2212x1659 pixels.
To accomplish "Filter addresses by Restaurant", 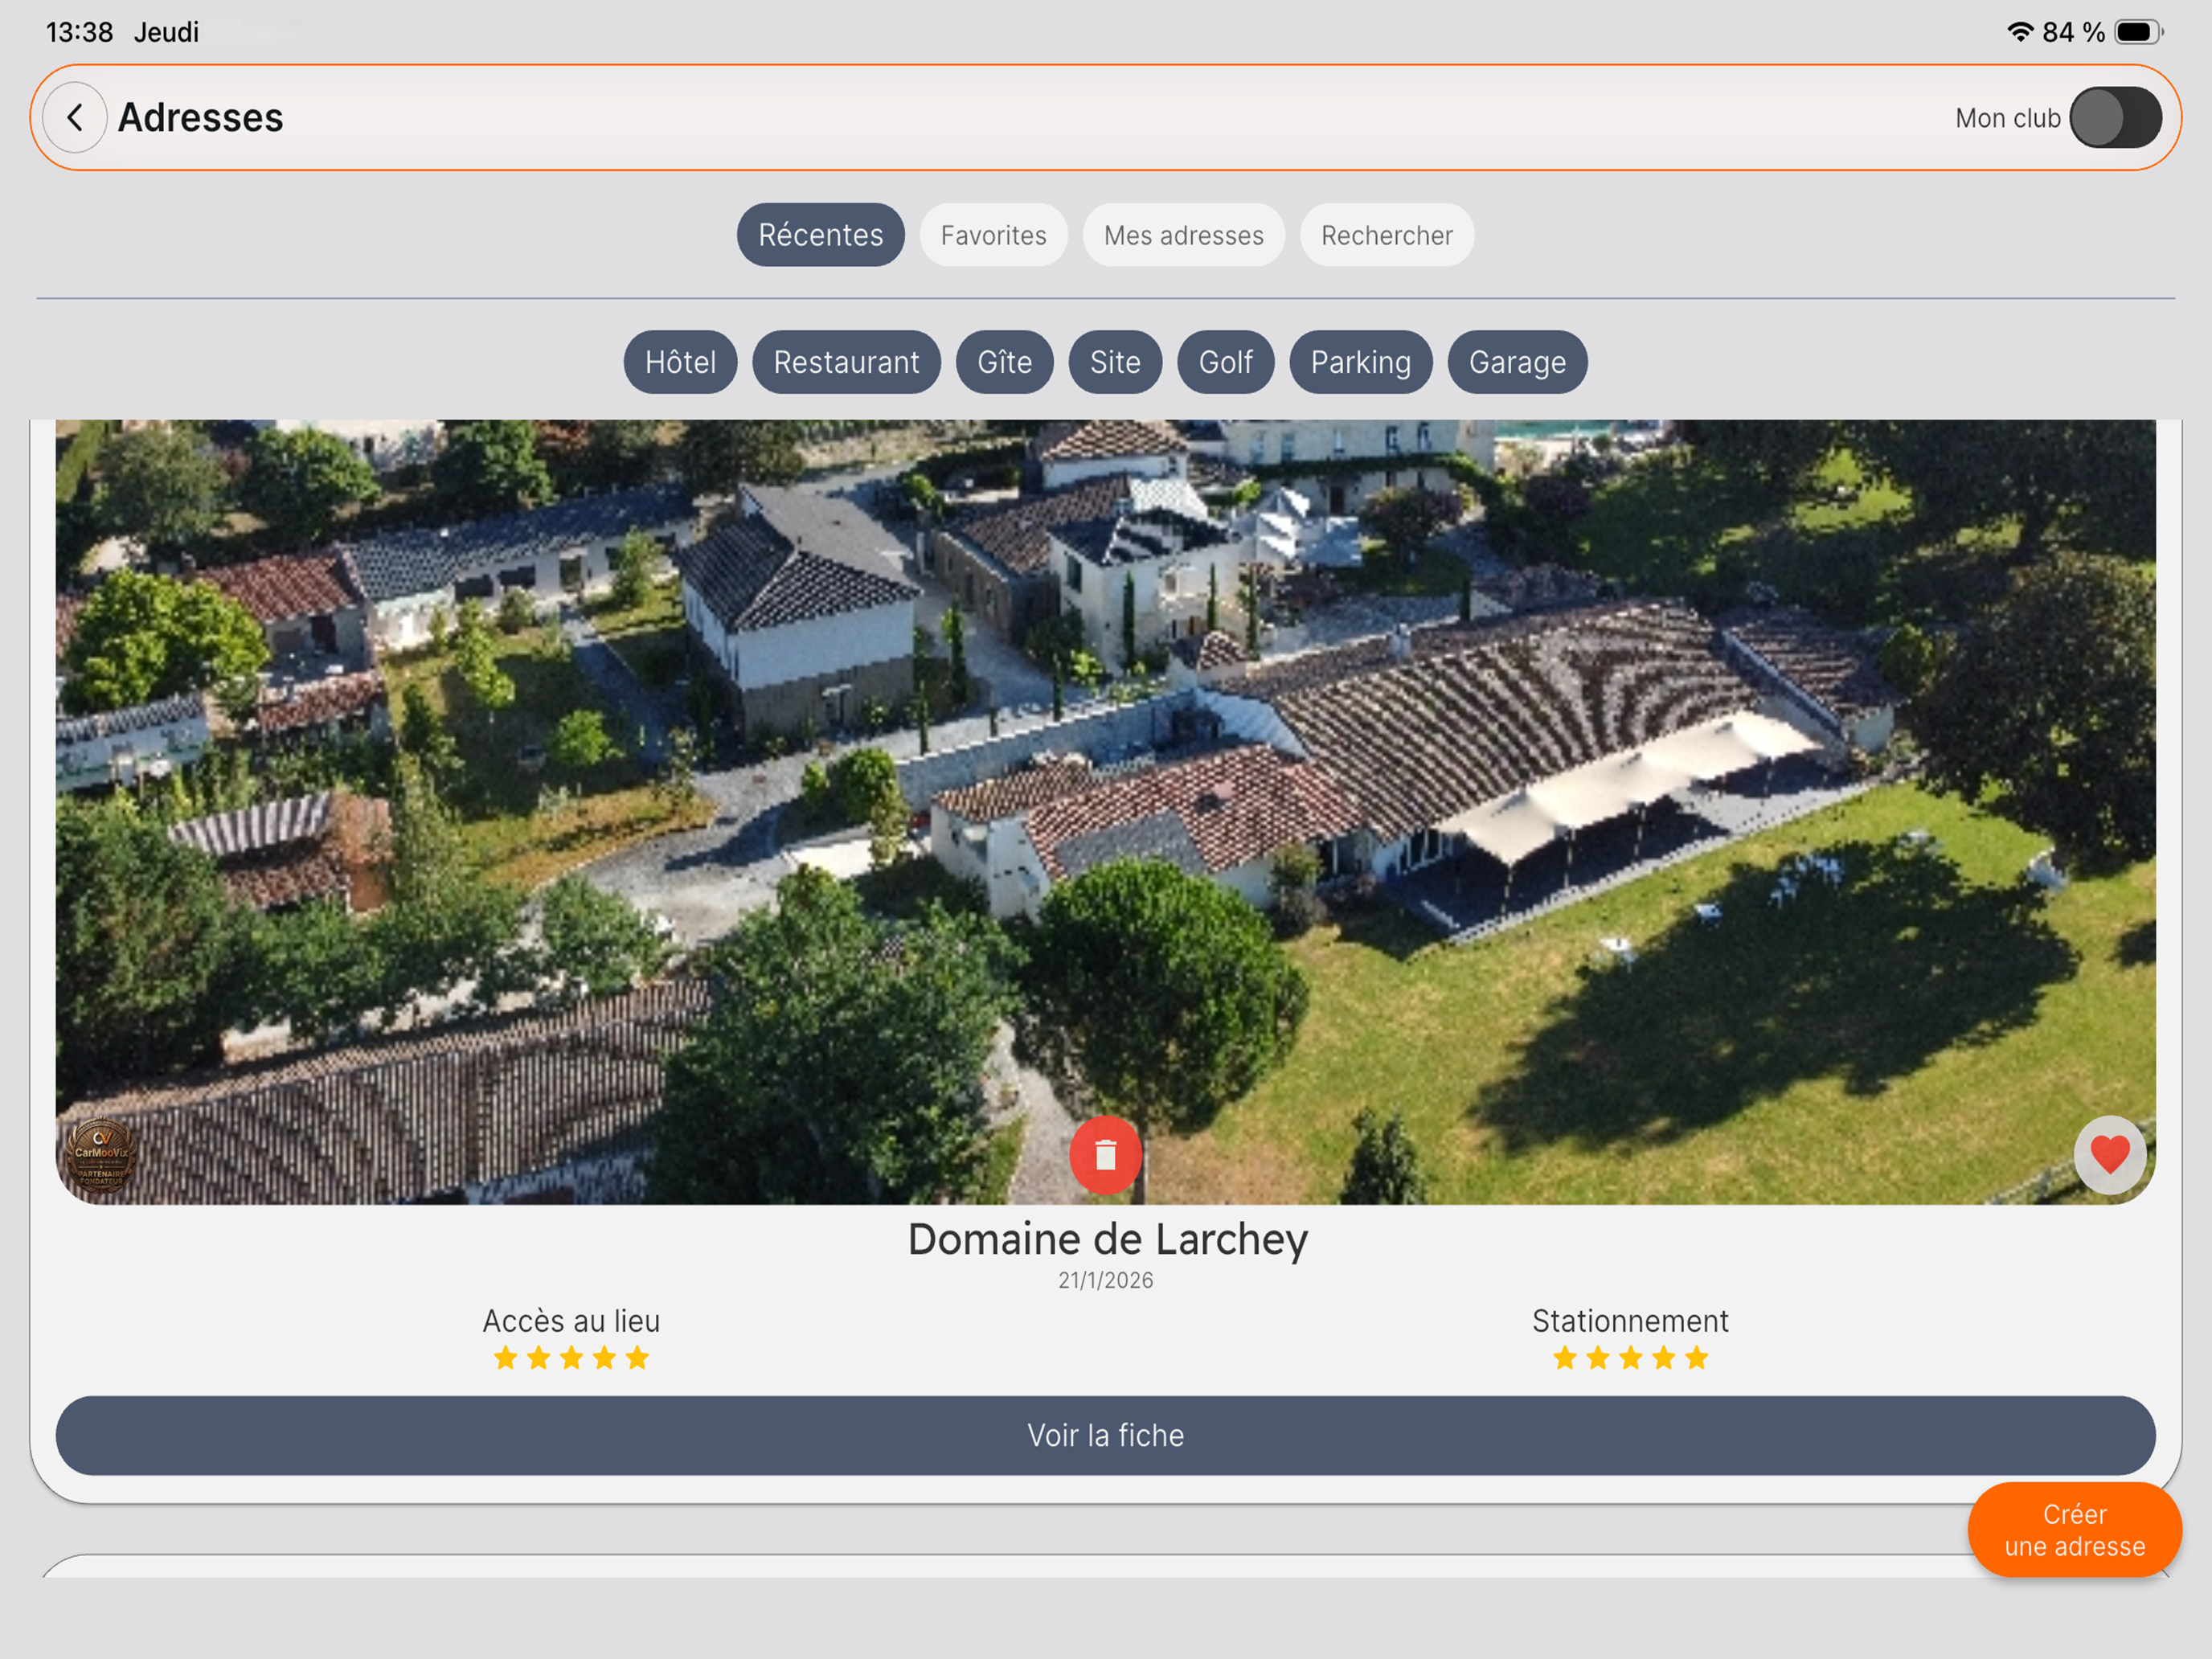I will coord(847,362).
